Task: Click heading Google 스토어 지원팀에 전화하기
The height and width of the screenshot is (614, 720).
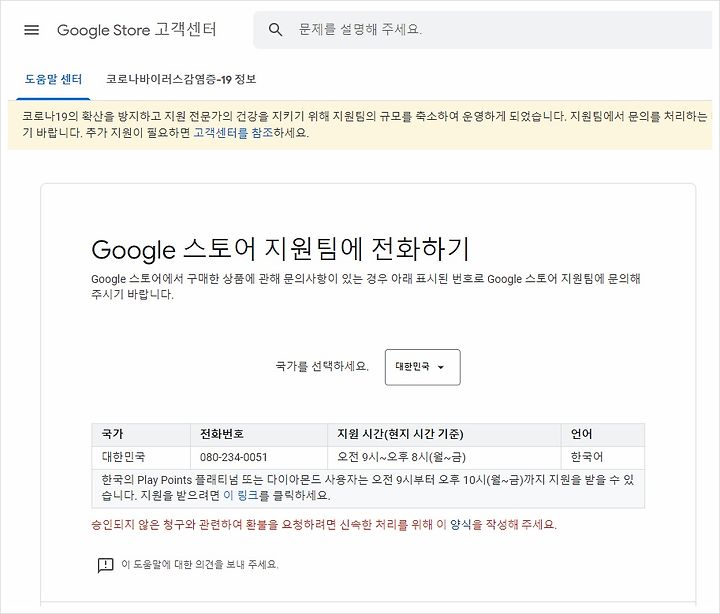Action: coord(280,249)
